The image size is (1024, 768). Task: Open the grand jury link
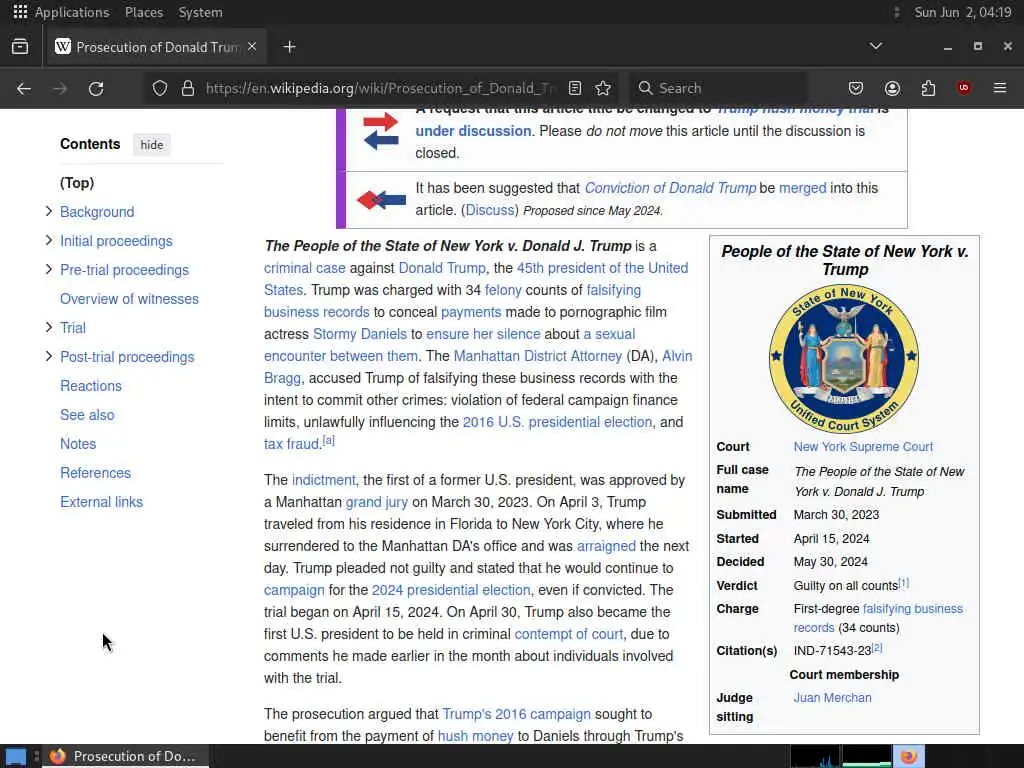click(377, 502)
